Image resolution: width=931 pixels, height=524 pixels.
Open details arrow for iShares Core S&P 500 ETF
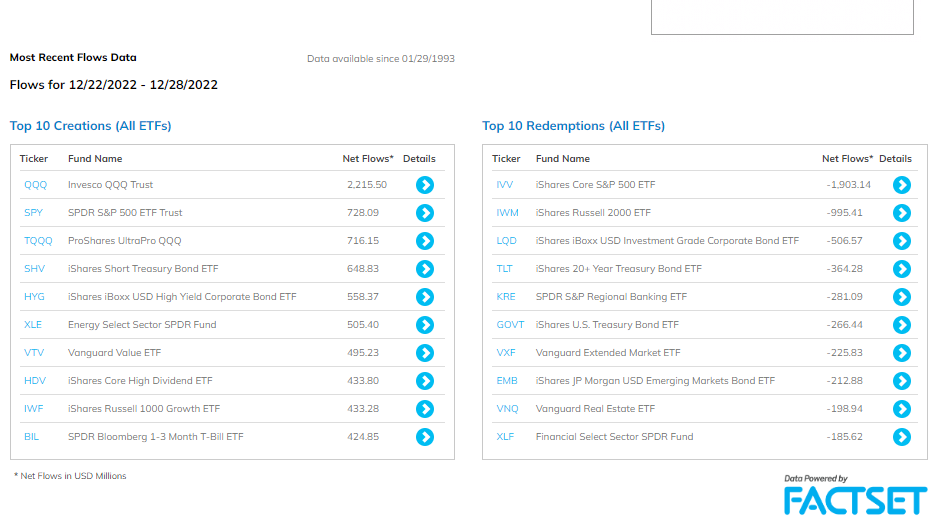[901, 185]
